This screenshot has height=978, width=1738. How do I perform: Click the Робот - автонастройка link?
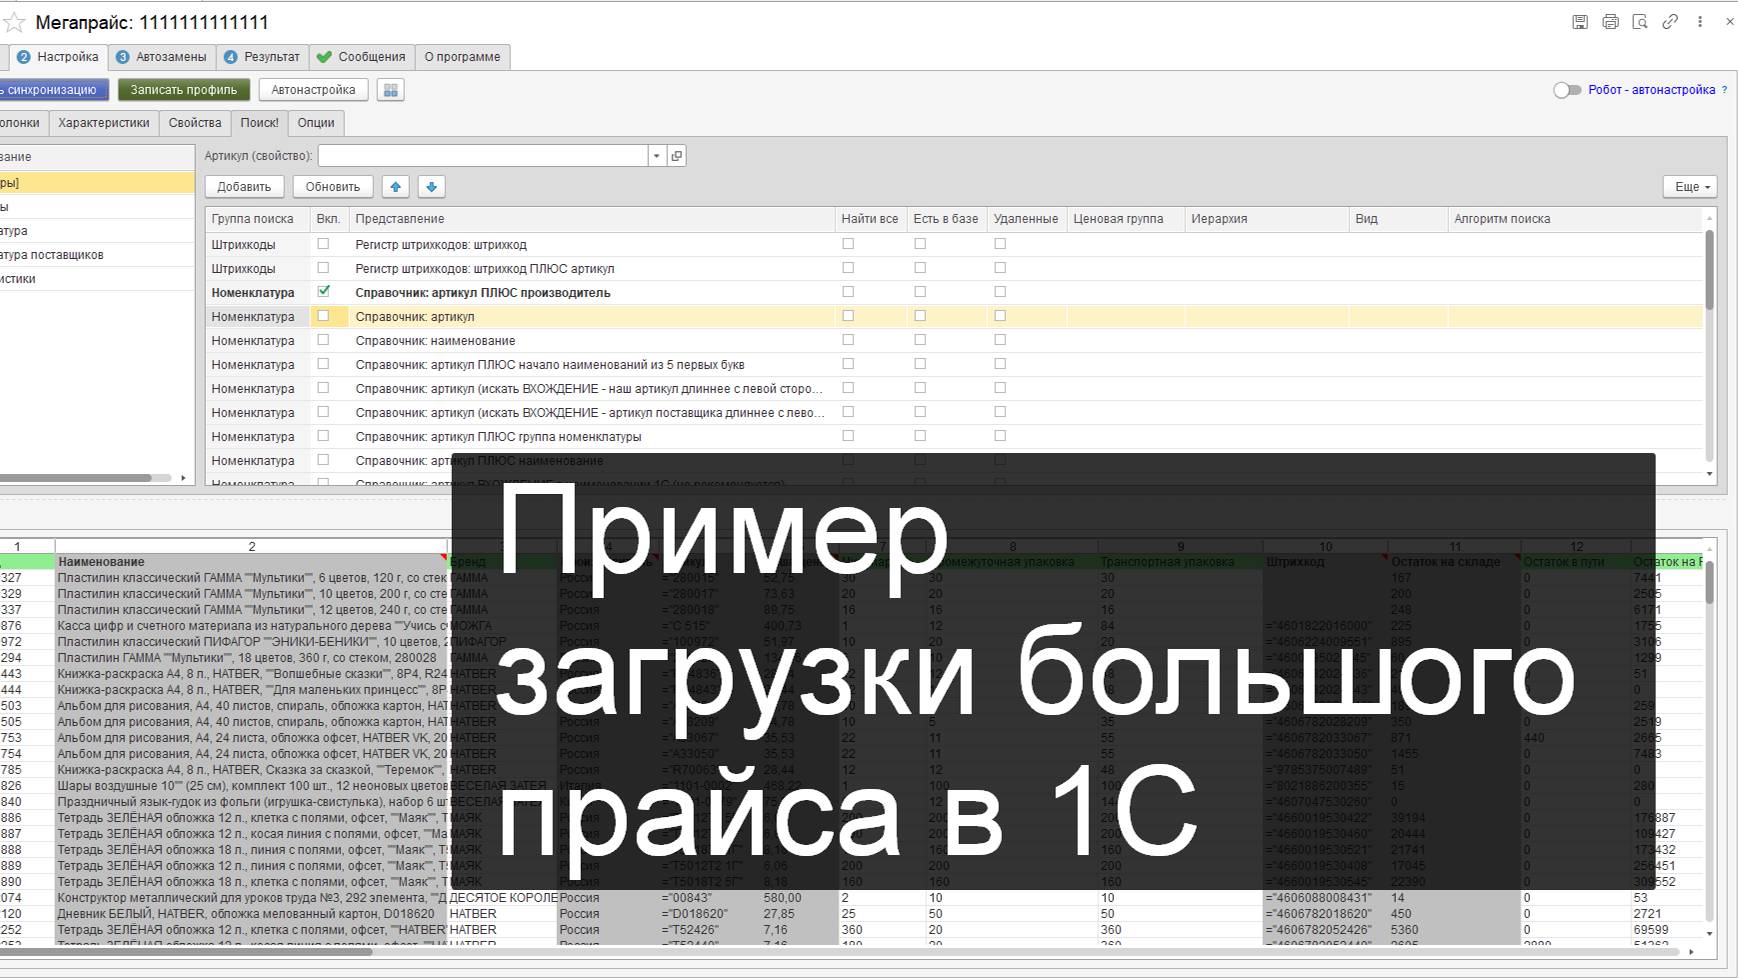1651,90
